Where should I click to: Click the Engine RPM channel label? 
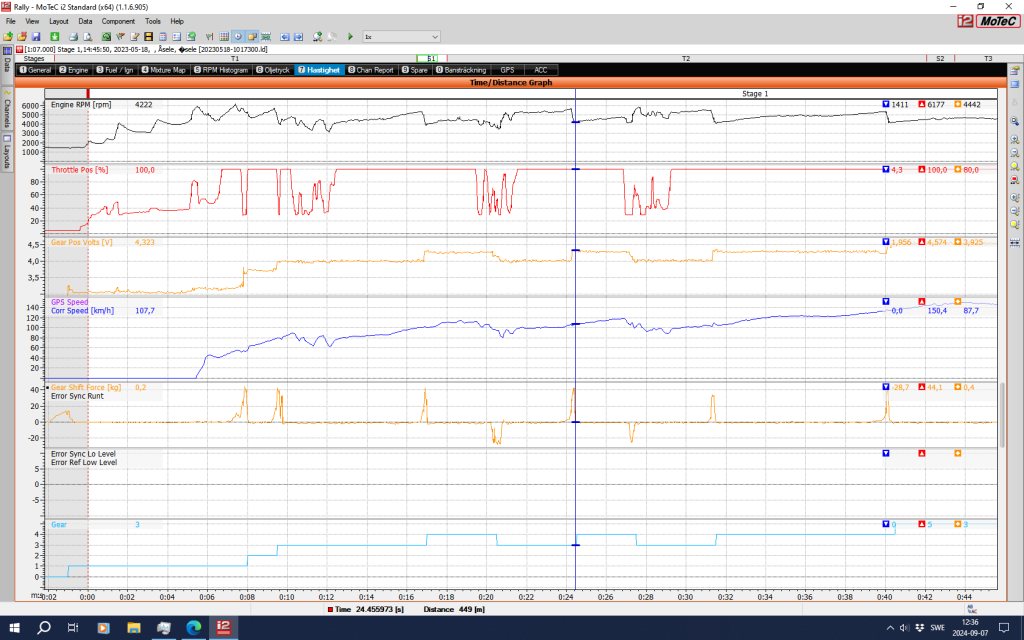click(81, 104)
